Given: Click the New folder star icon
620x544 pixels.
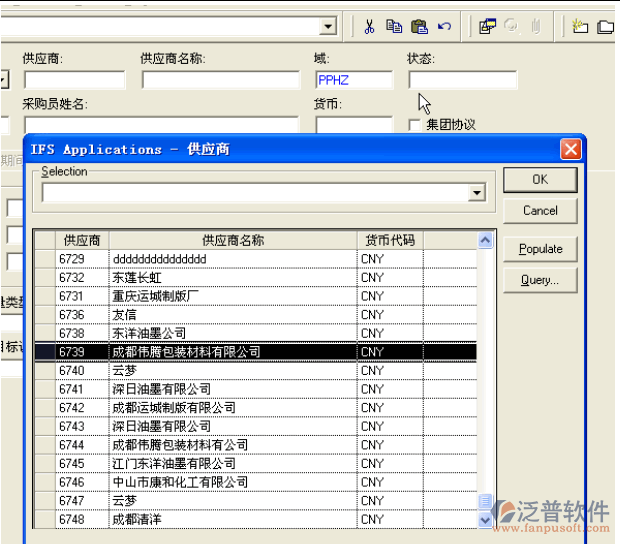Looking at the screenshot, I should click(580, 26).
